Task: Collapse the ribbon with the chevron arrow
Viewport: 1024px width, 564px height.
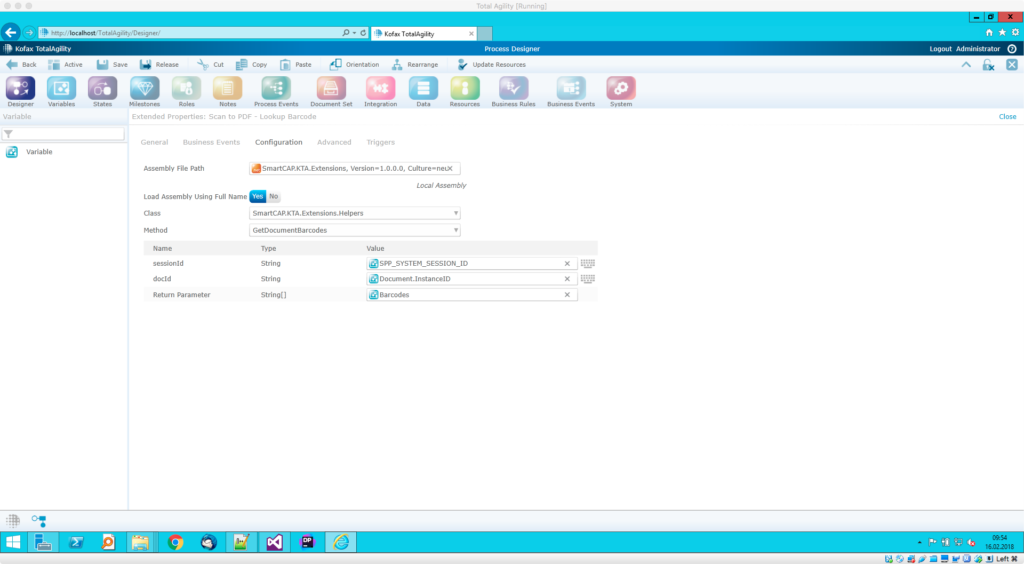Action: [x=966, y=64]
